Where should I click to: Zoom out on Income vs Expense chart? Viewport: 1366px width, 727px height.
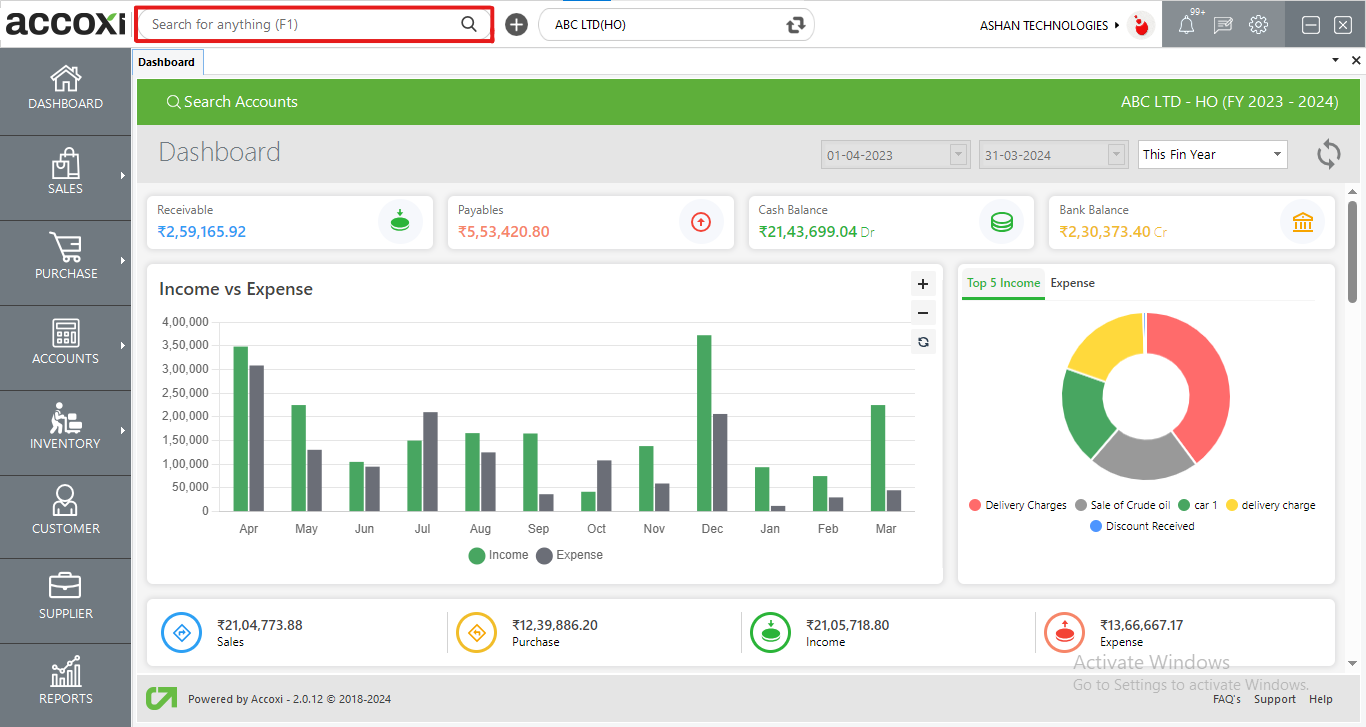coord(923,313)
